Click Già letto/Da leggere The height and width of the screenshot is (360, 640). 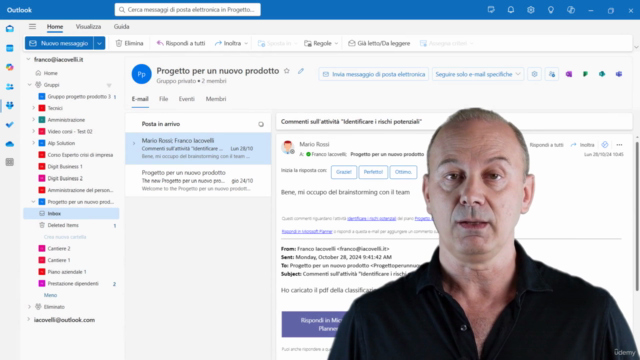pyautogui.click(x=379, y=43)
